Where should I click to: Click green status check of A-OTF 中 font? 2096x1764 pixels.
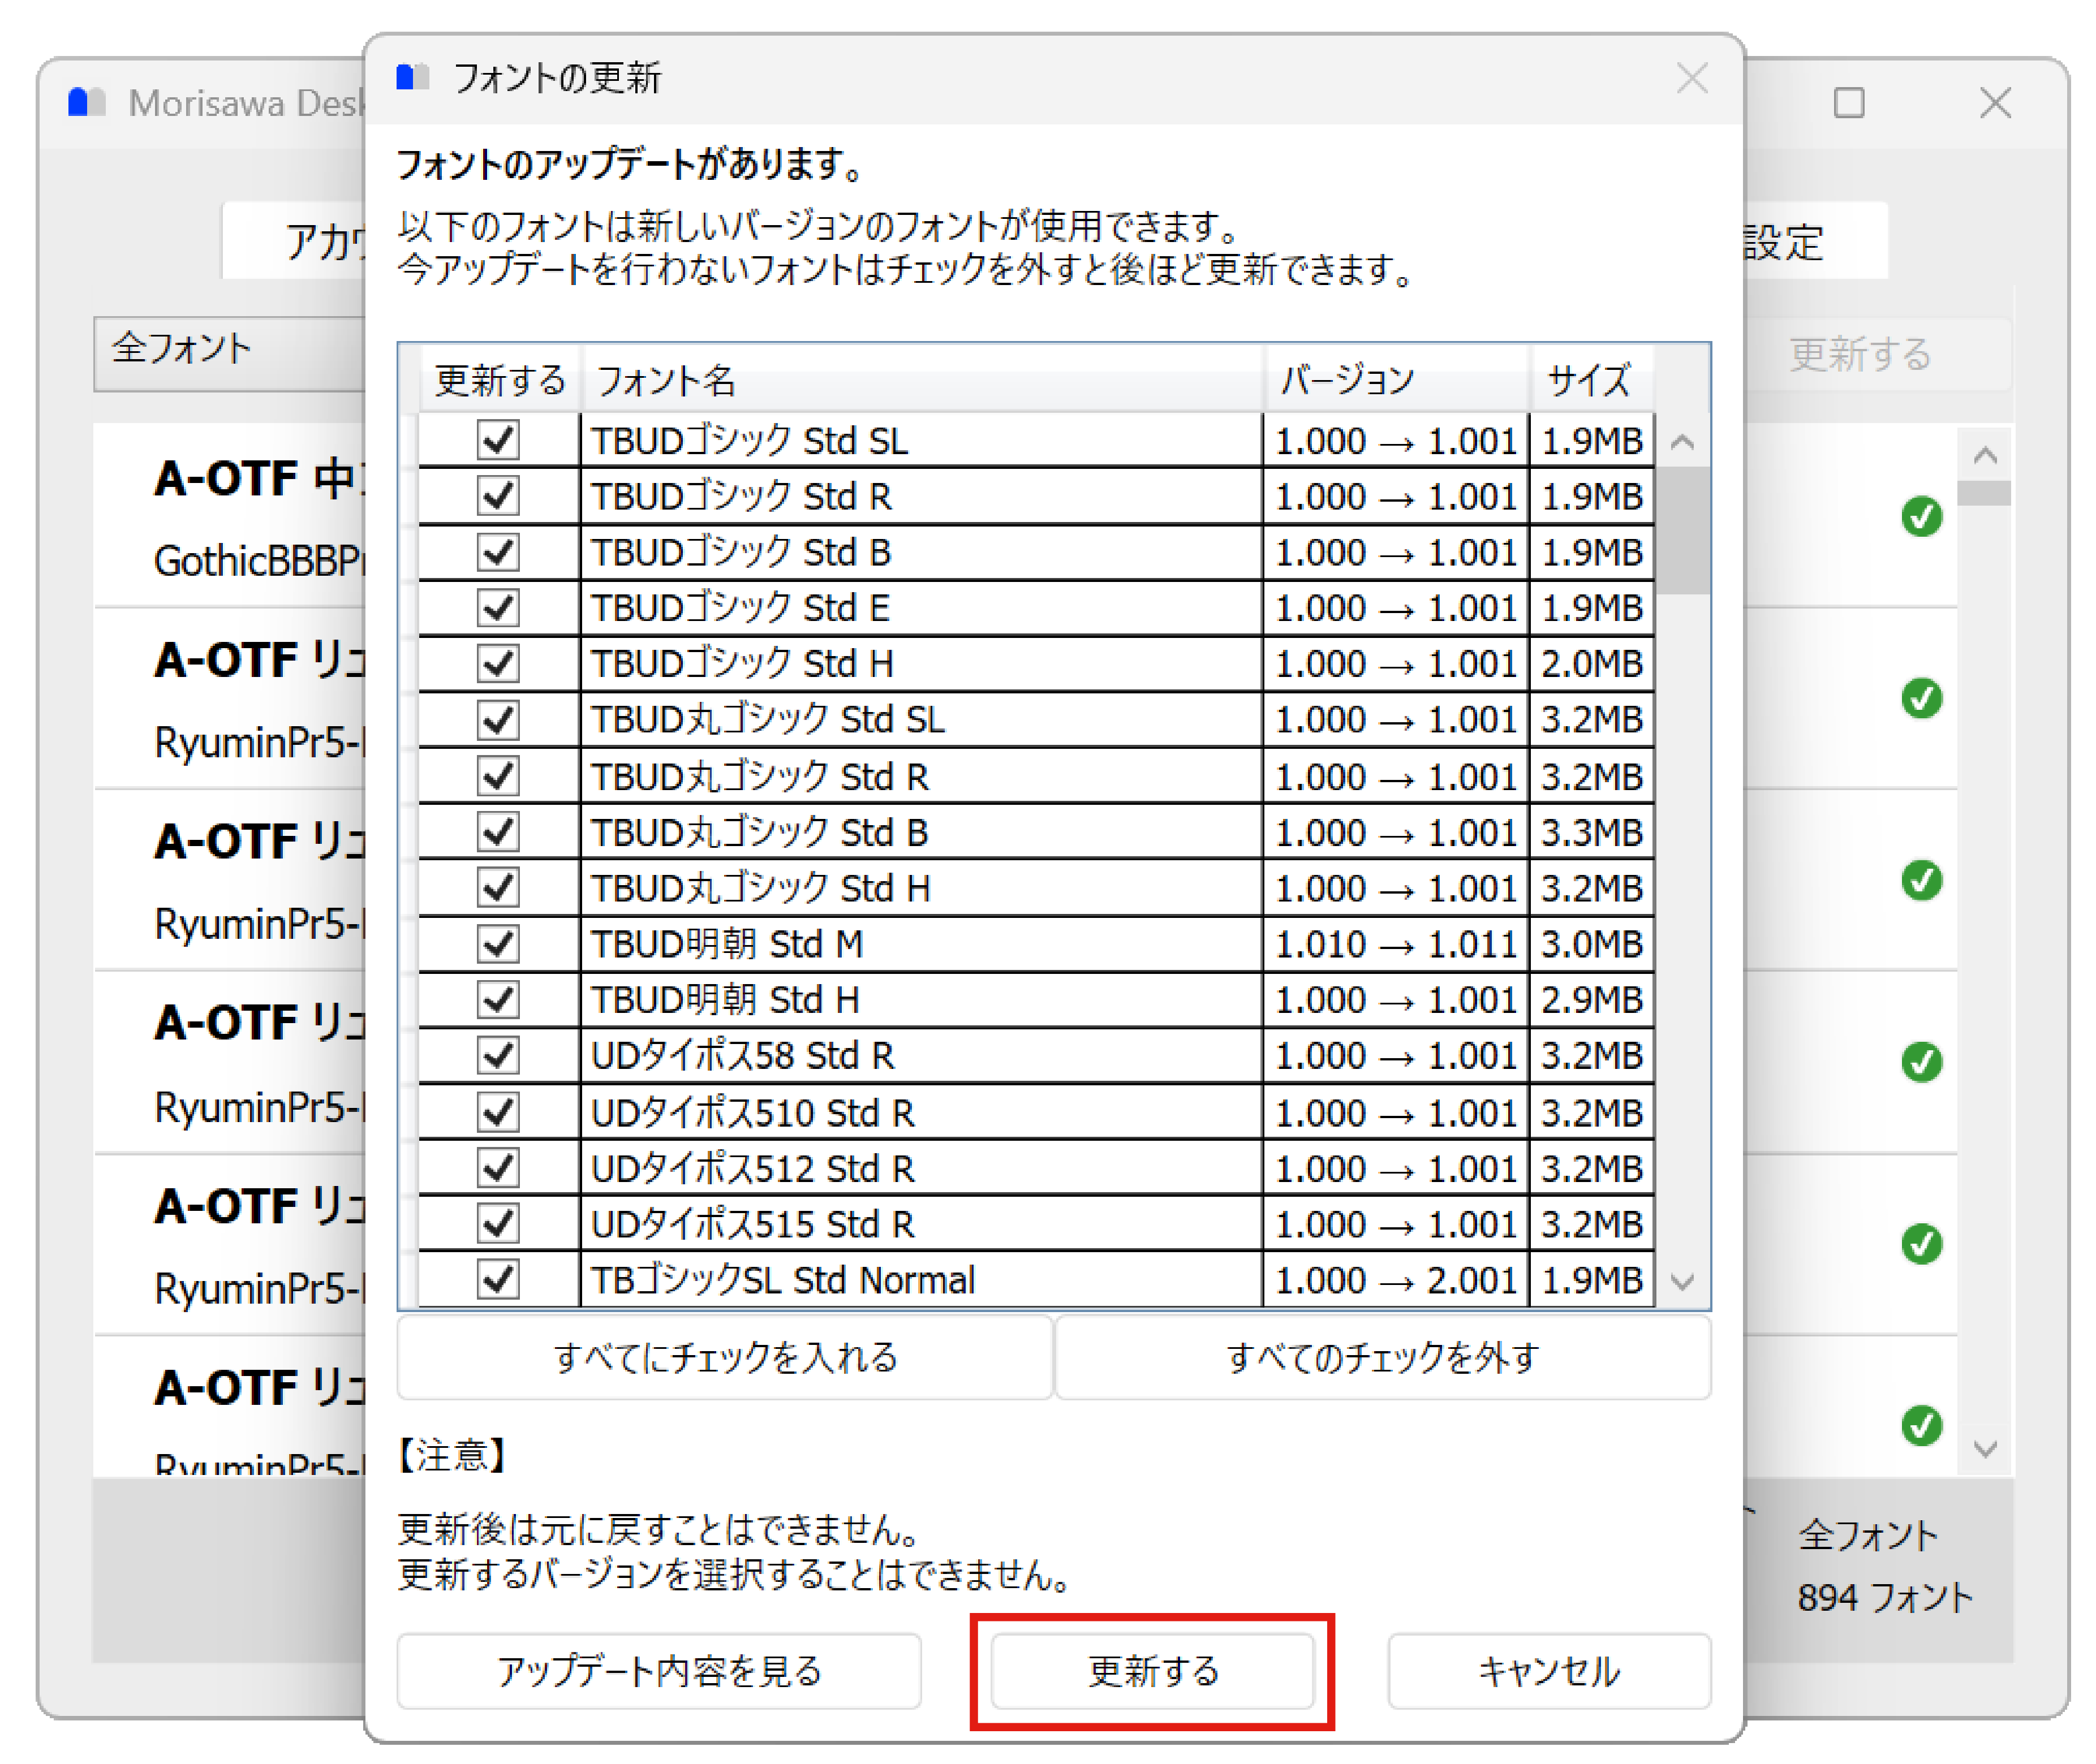pos(1922,517)
